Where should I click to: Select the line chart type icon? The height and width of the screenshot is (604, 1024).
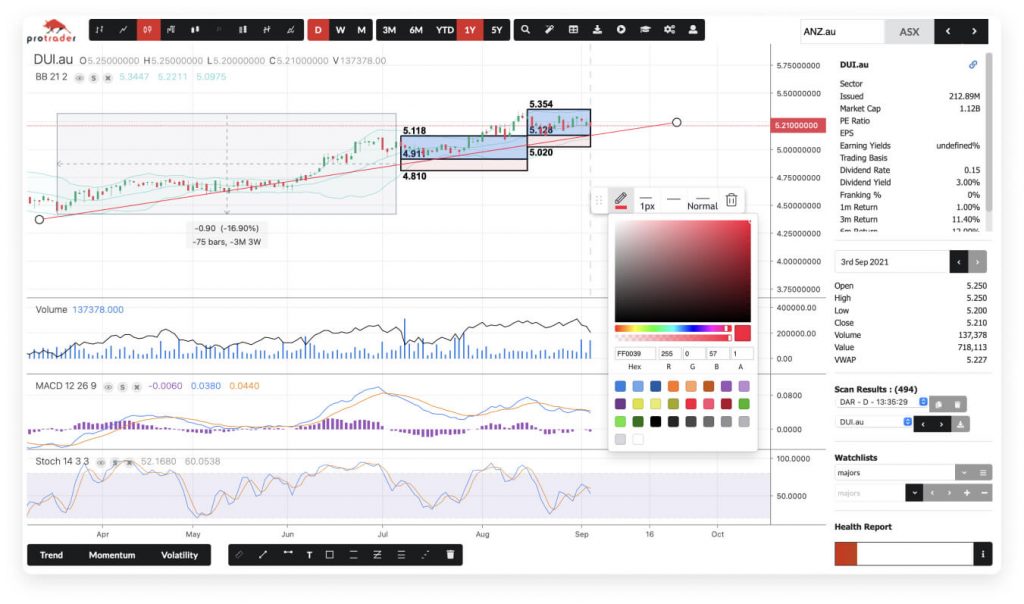pos(123,29)
